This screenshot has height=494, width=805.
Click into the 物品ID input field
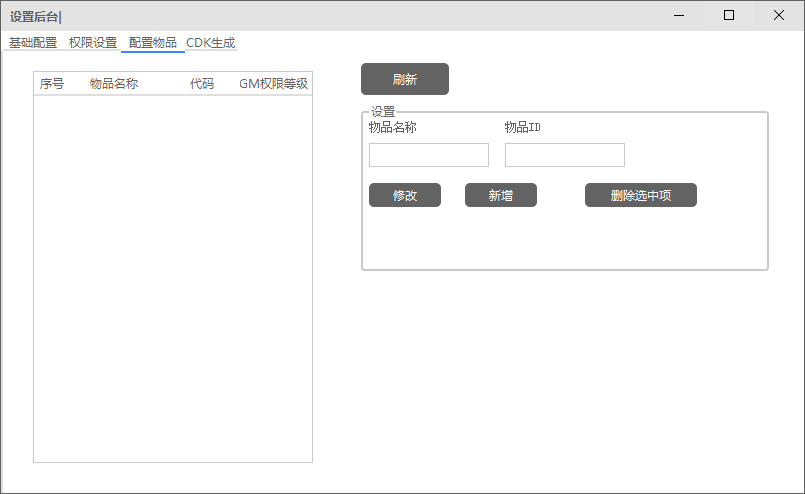(x=565, y=155)
